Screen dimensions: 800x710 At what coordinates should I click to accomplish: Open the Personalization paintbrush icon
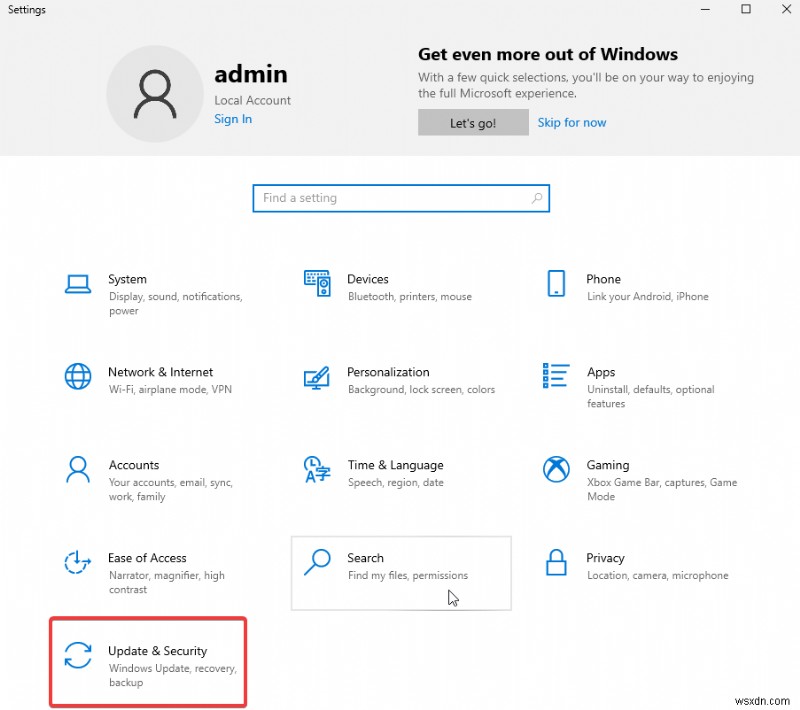pos(317,377)
